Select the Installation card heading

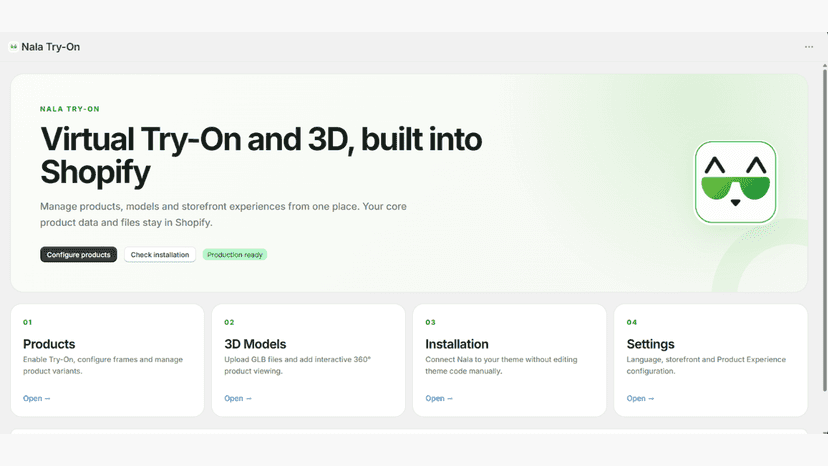coord(457,344)
